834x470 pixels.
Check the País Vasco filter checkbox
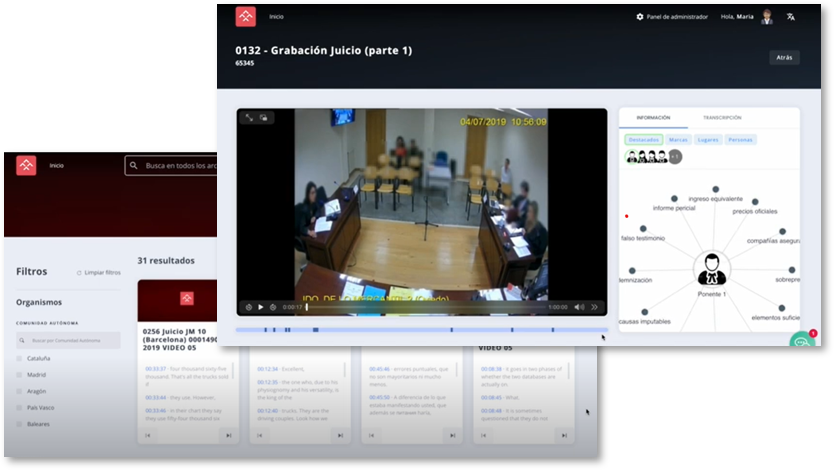[x=19, y=408]
